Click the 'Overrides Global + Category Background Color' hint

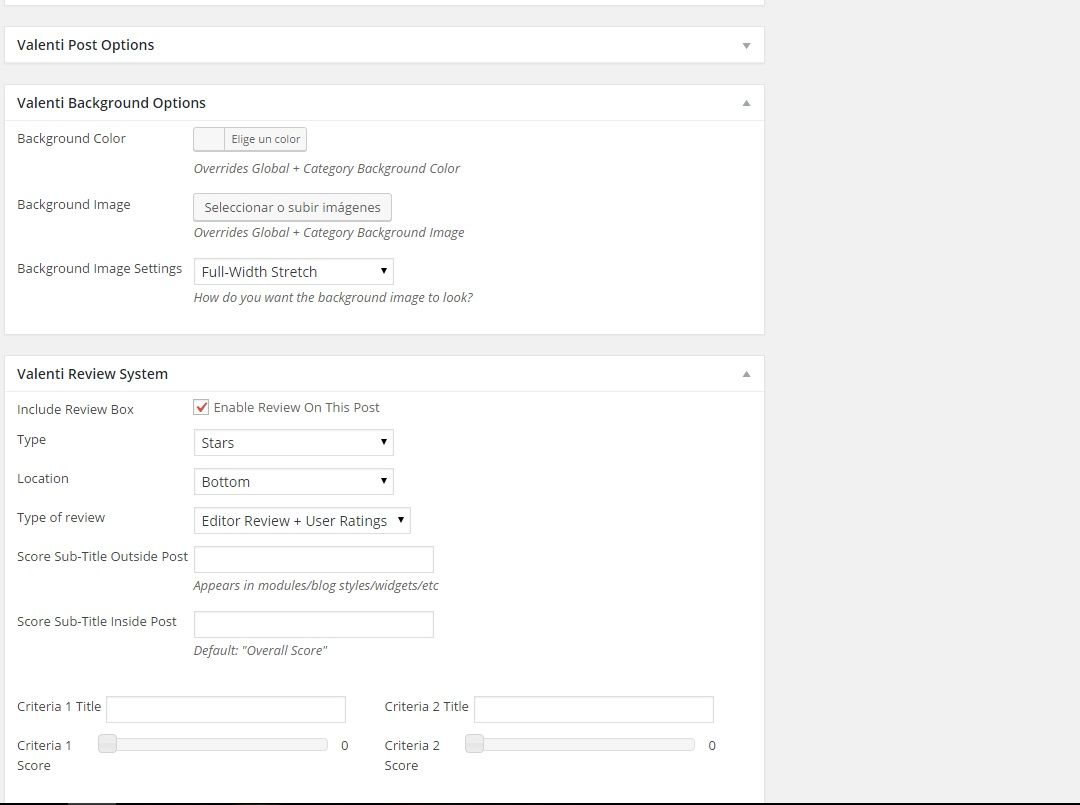pos(326,169)
